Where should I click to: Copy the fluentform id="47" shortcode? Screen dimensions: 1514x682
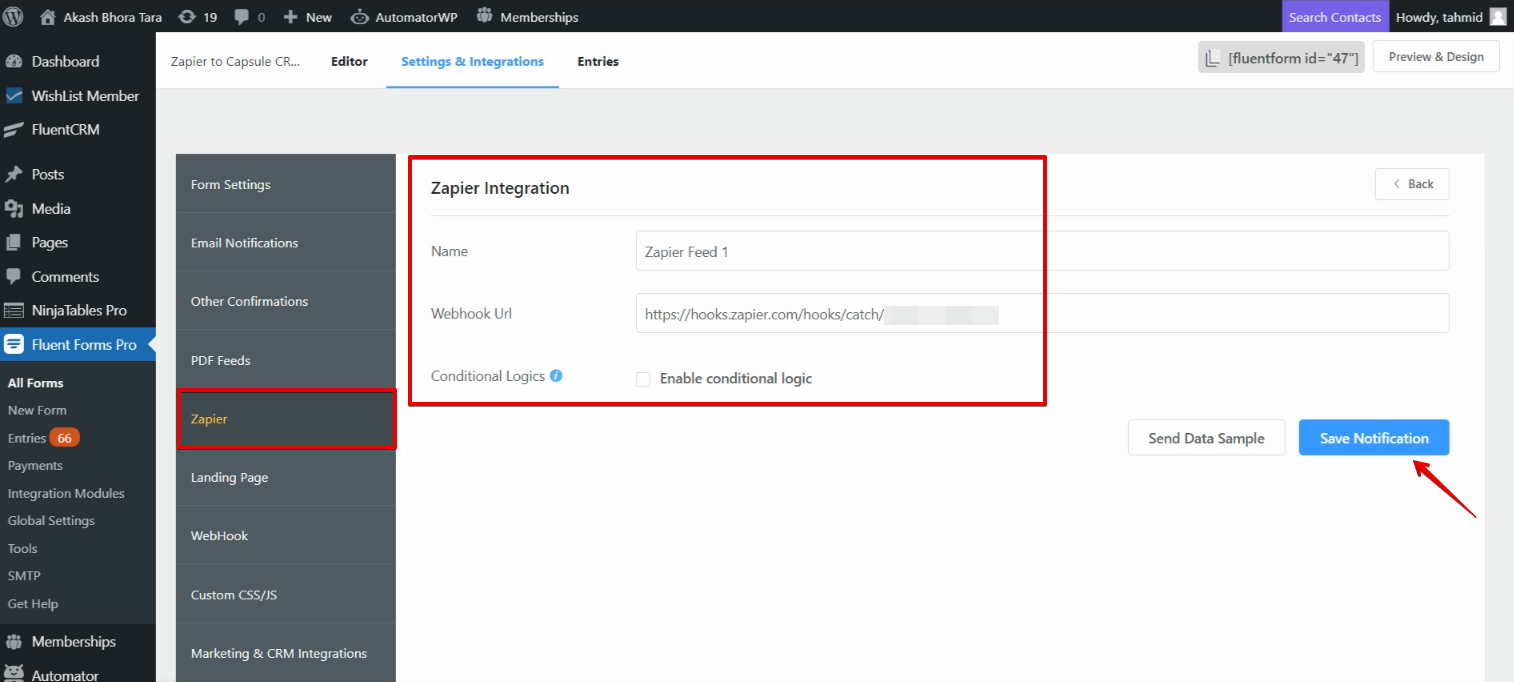pyautogui.click(x=1281, y=58)
